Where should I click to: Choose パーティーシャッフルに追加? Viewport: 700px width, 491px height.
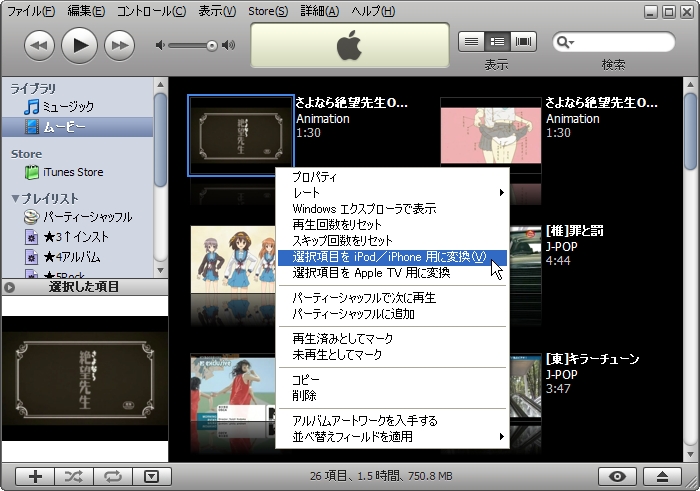point(392,314)
